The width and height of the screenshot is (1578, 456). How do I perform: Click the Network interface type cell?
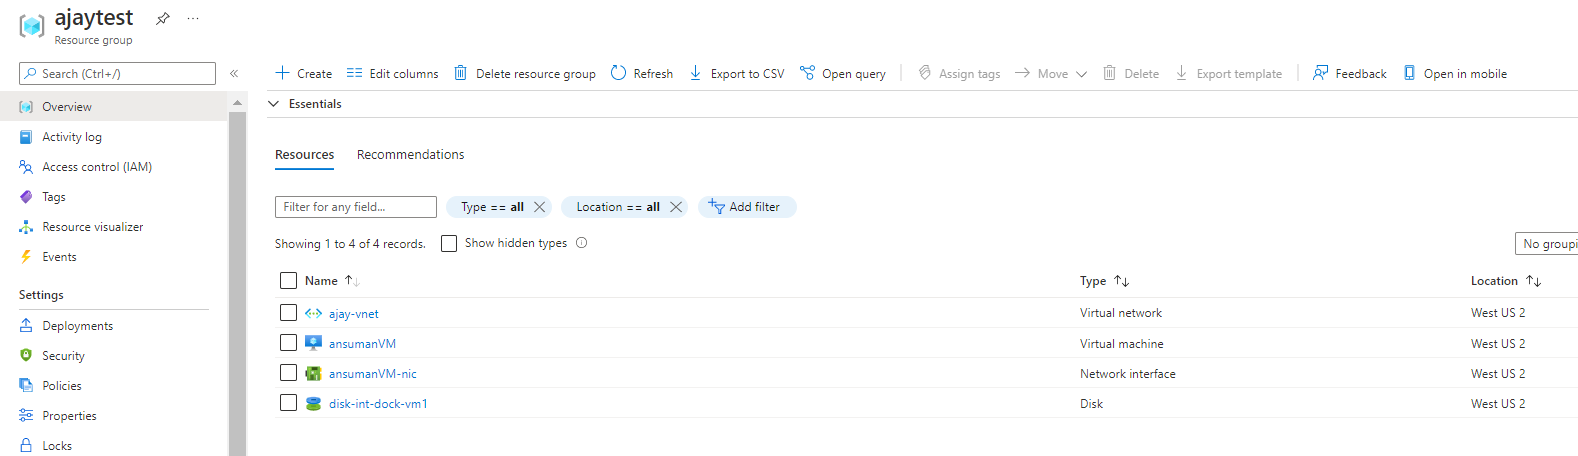coord(1128,374)
